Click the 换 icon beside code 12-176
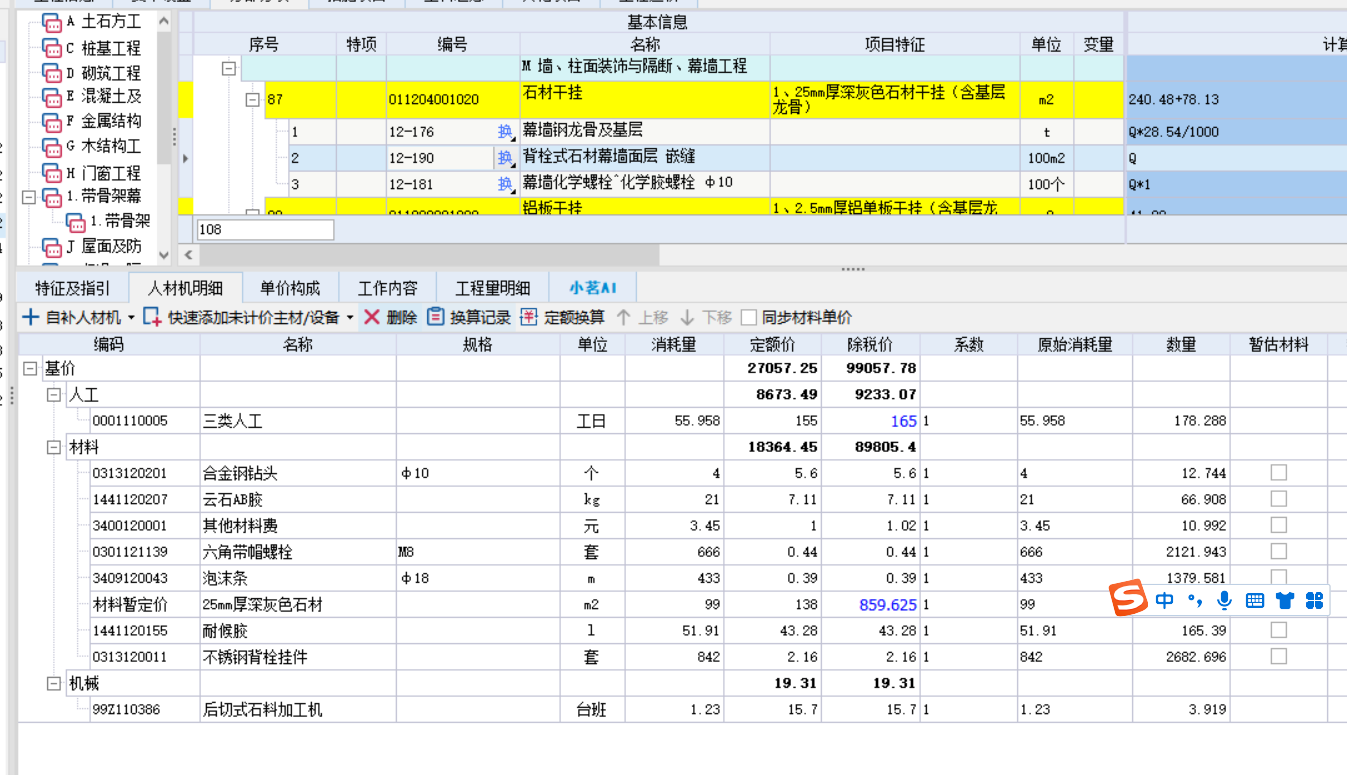The image size is (1347, 775). point(505,131)
